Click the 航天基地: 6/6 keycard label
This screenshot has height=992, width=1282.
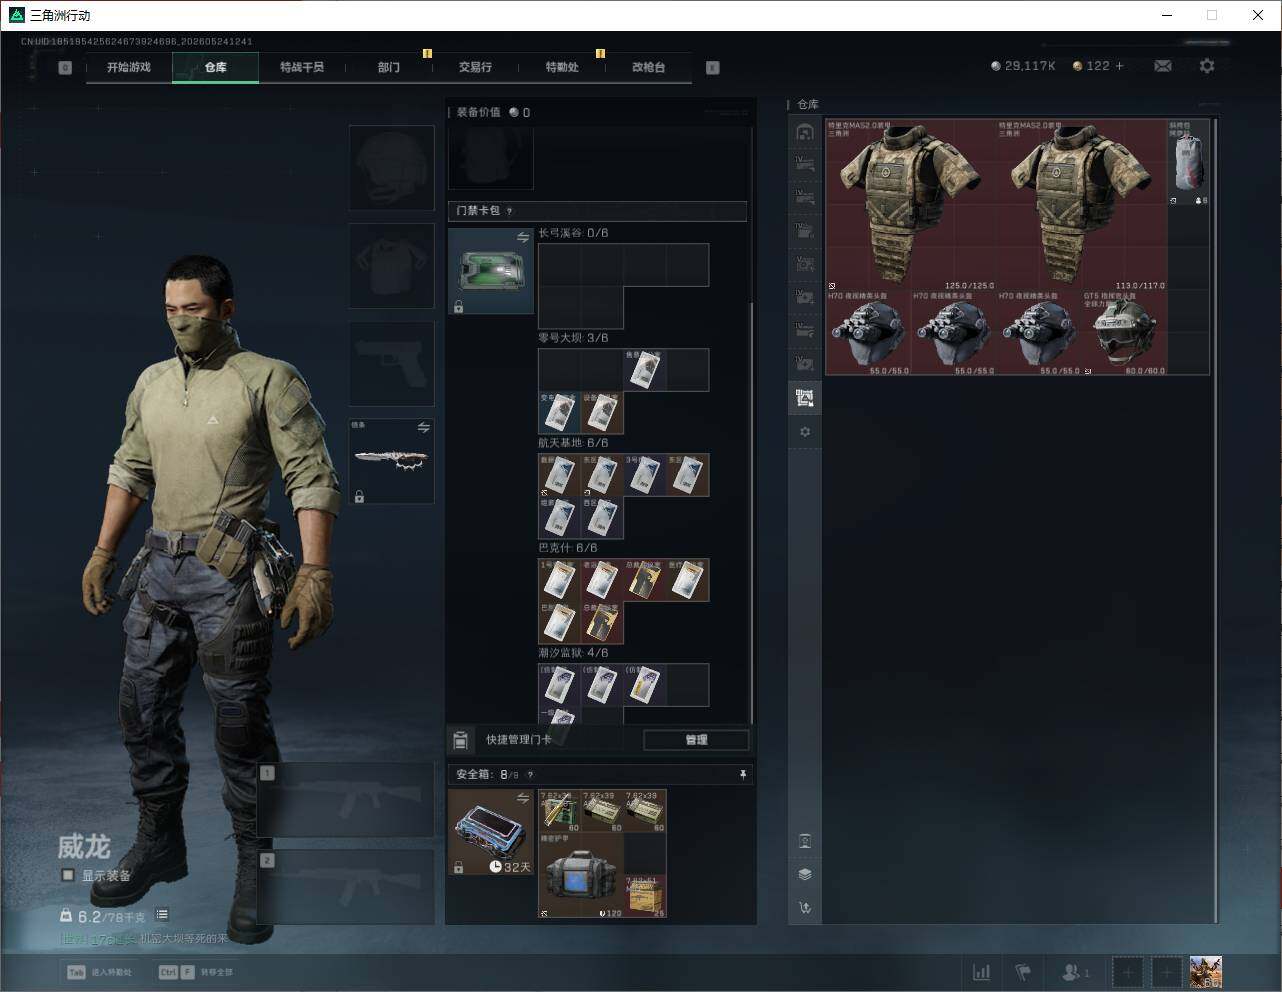point(573,443)
